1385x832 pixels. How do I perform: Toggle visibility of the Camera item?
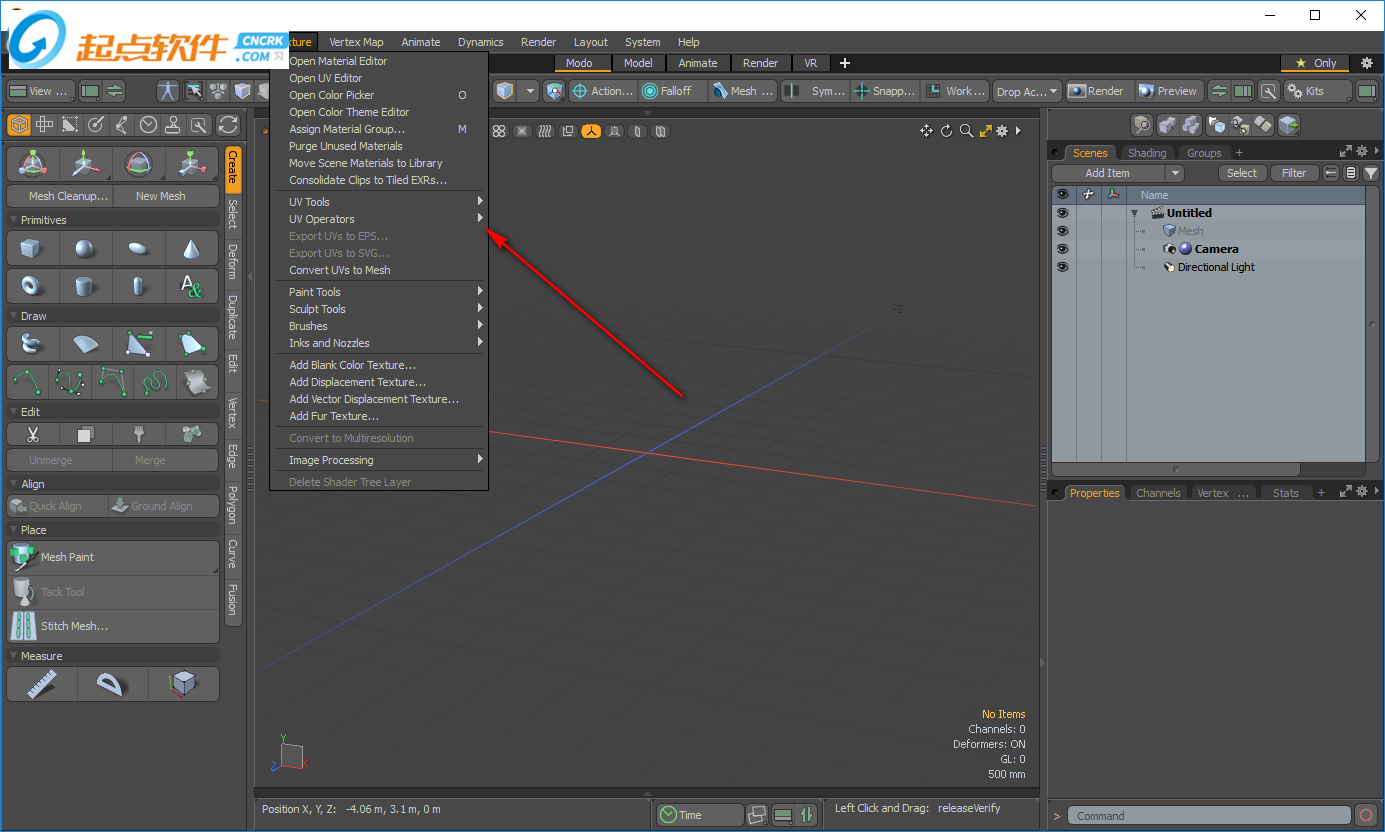(x=1062, y=249)
